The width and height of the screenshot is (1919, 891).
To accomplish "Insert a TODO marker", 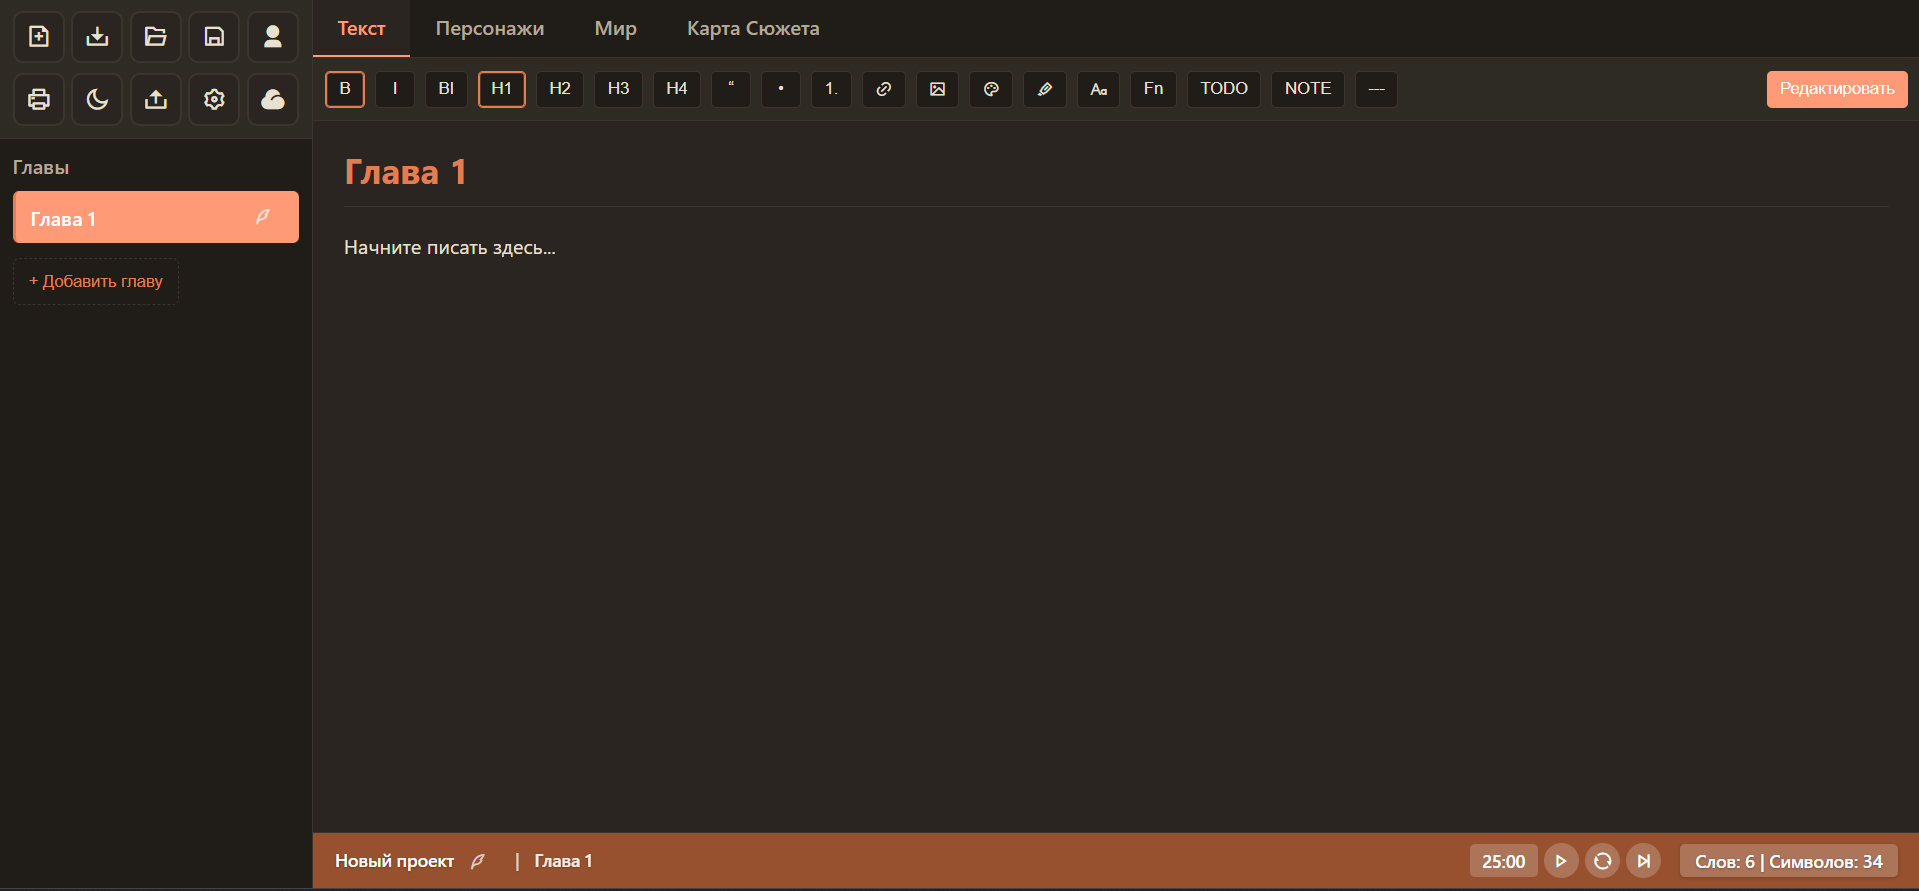I will [x=1224, y=89].
